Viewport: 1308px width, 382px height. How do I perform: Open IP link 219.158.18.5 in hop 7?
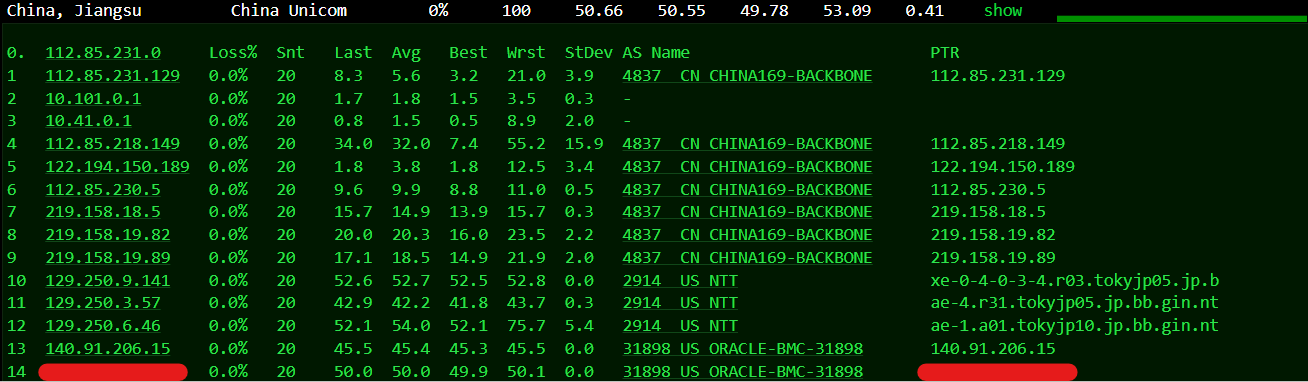point(103,212)
